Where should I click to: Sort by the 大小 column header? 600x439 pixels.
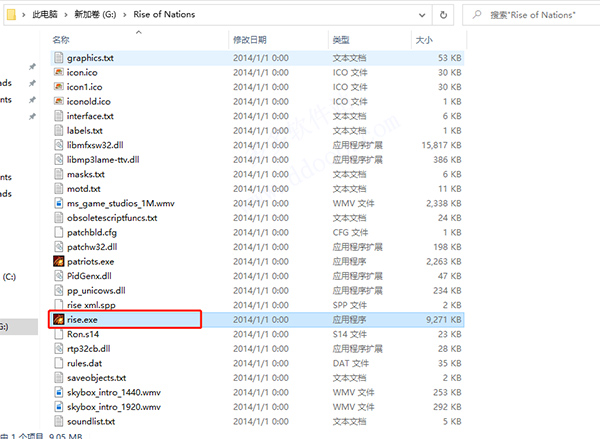[424, 39]
